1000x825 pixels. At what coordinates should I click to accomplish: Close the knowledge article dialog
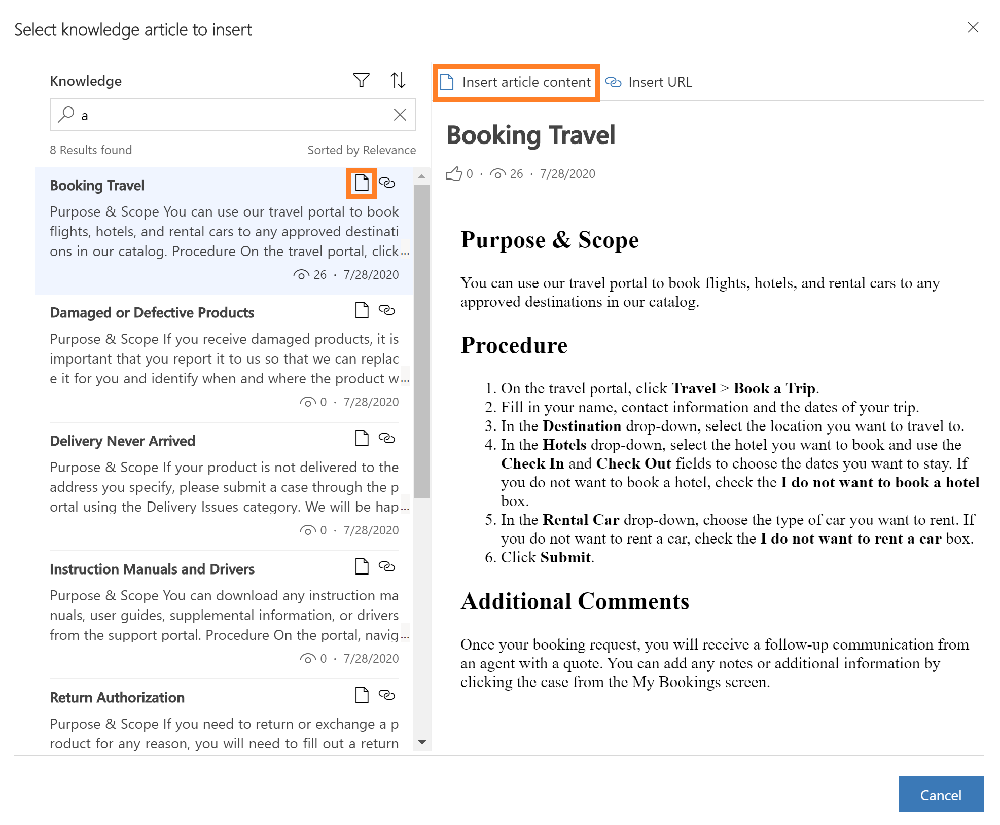[972, 27]
